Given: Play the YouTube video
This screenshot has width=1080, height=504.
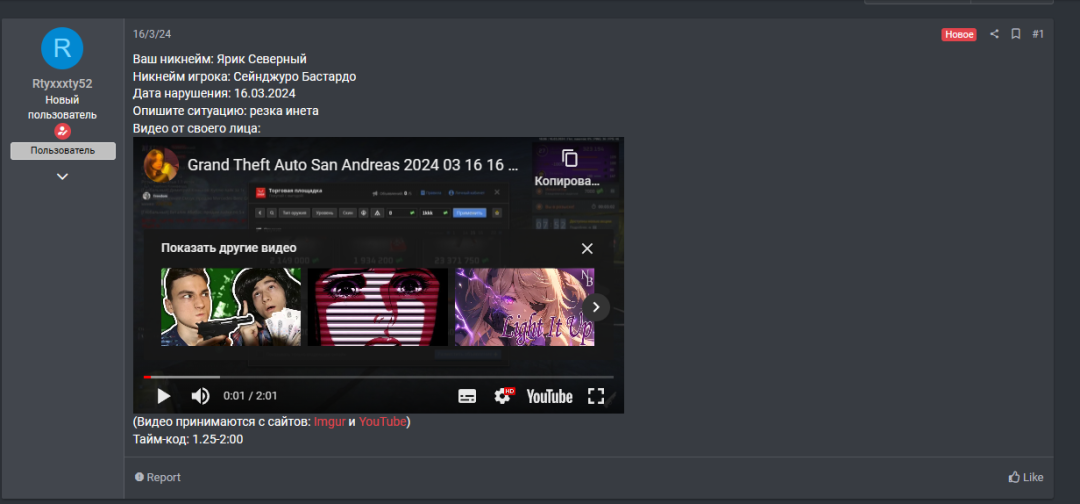Looking at the screenshot, I should pyautogui.click(x=163, y=396).
